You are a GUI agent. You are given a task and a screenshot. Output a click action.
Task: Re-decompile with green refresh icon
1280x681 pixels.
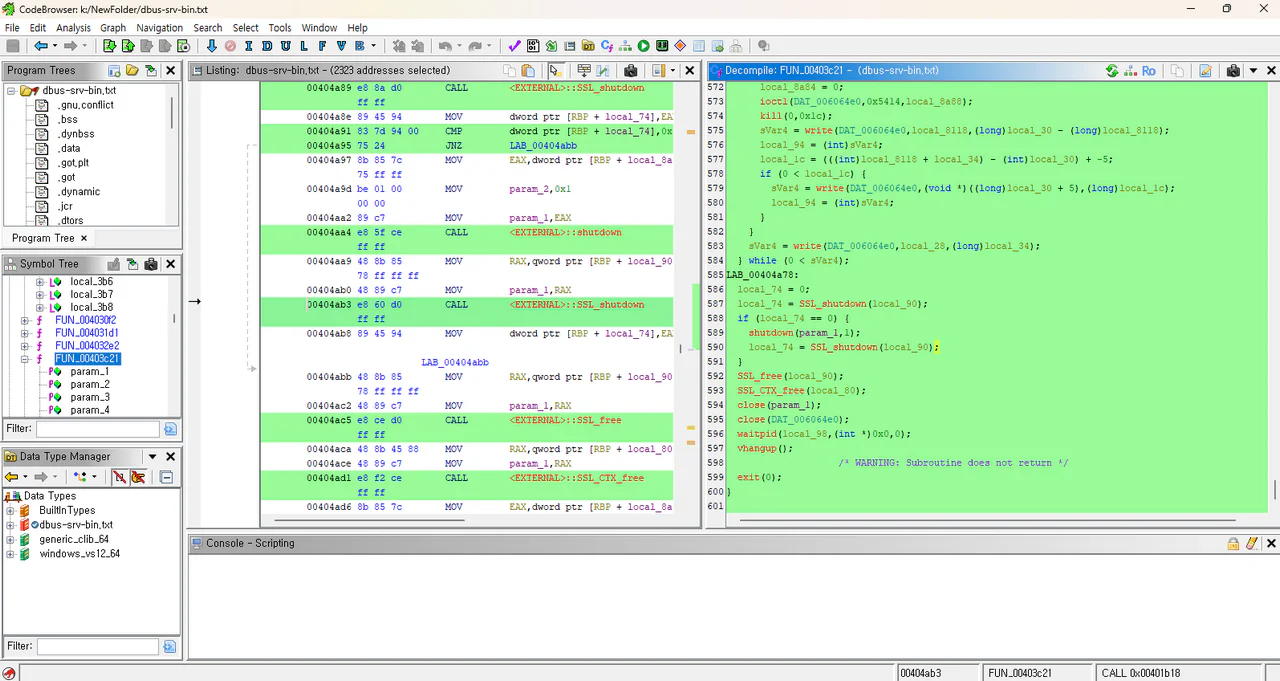(1112, 71)
